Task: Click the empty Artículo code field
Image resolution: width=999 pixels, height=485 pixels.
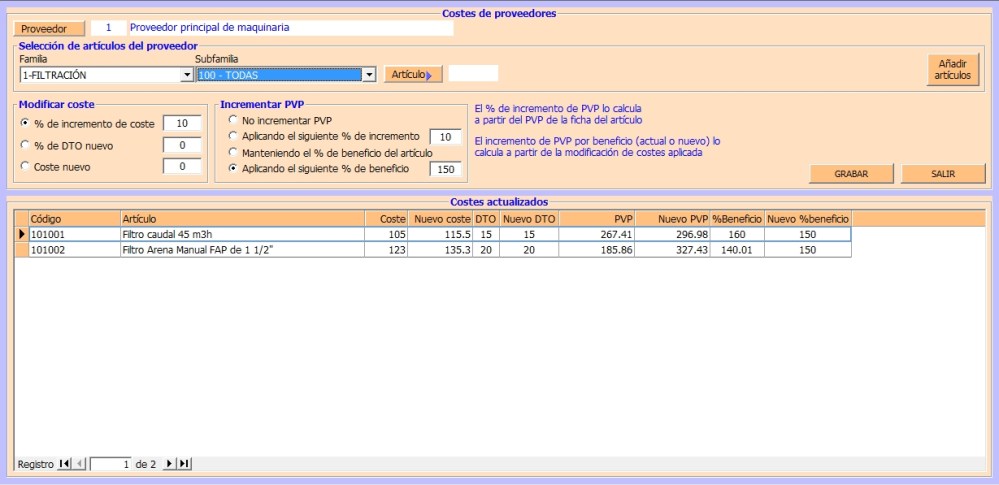Action: (x=473, y=73)
